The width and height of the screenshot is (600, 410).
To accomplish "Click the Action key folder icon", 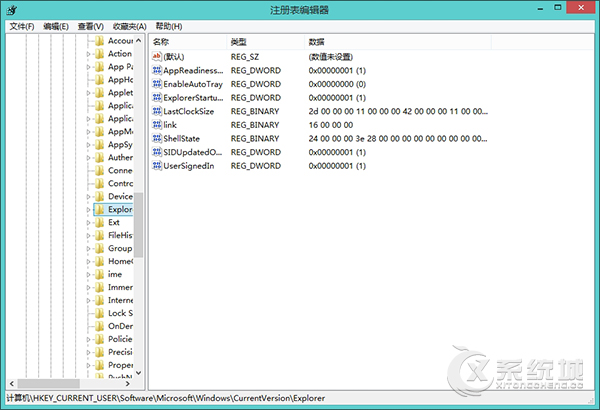I will point(99,54).
